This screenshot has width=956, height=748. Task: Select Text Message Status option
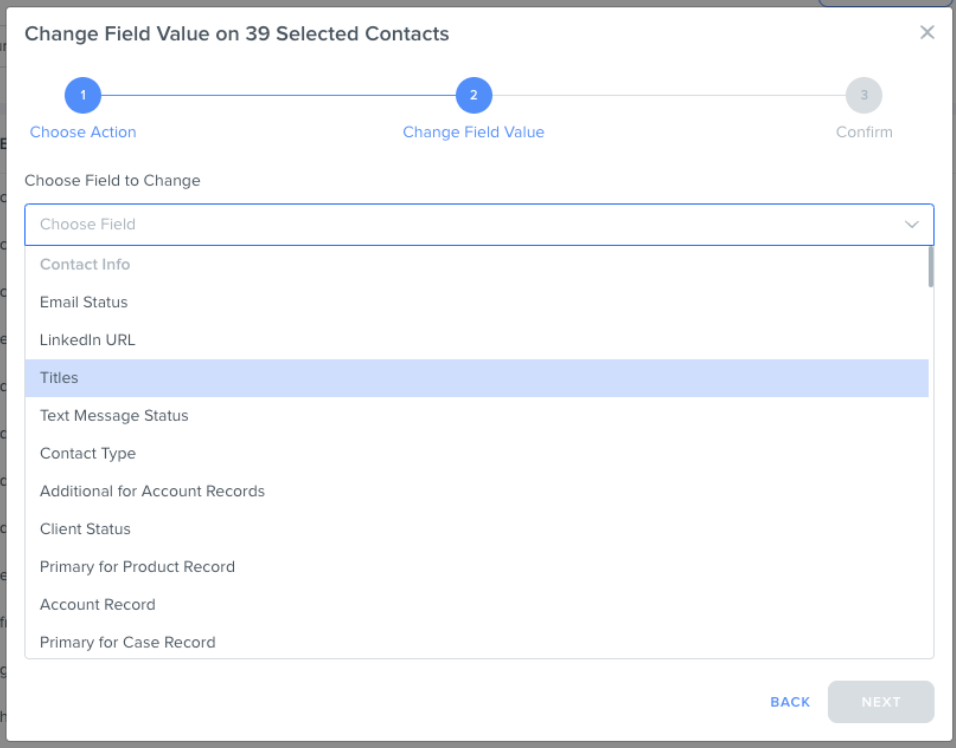click(477, 416)
